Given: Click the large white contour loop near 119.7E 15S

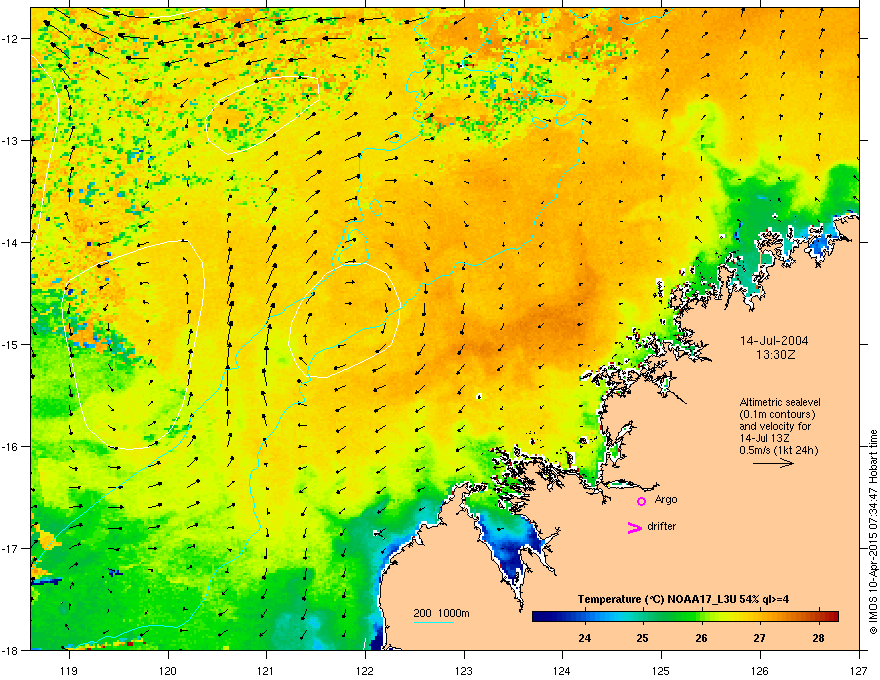Looking at the screenshot, I should pos(133,344).
